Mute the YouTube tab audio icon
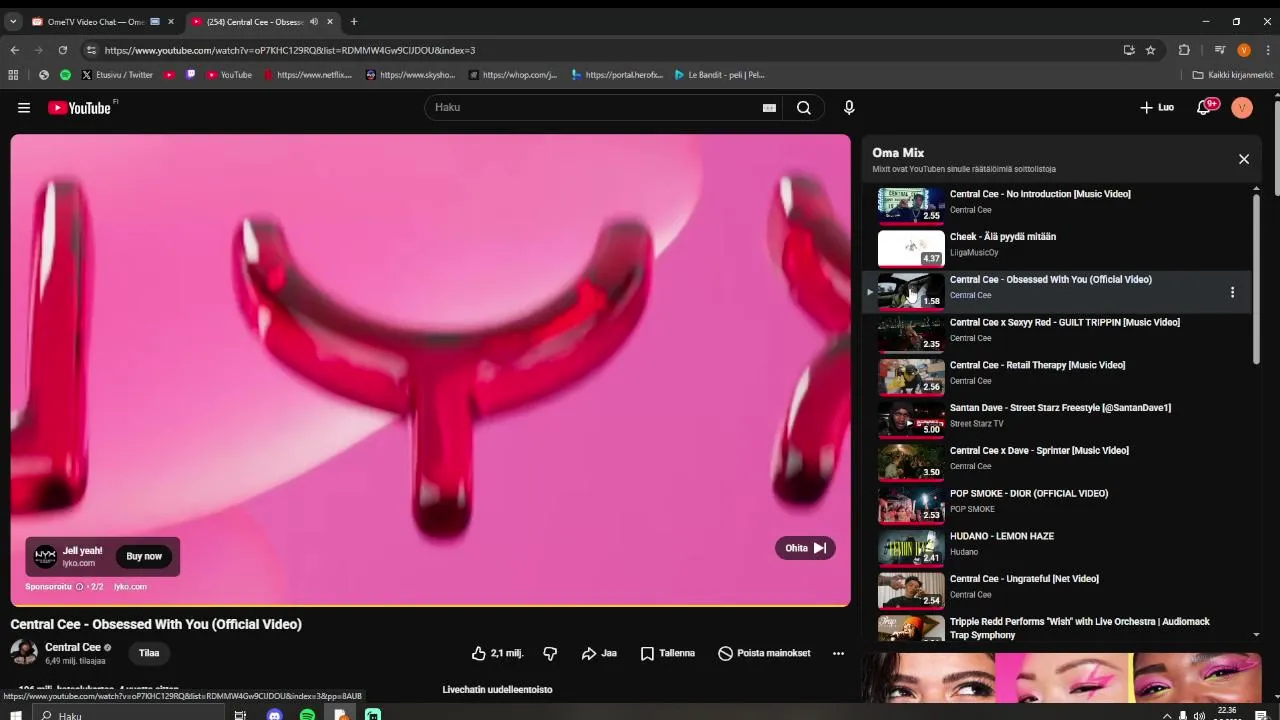 pyautogui.click(x=313, y=22)
